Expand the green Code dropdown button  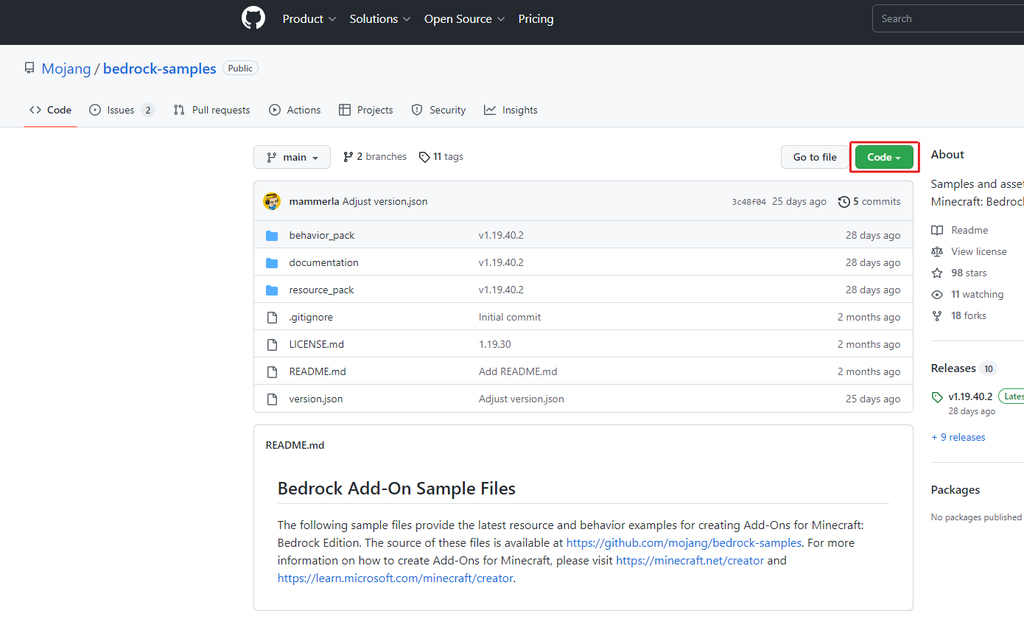pos(884,158)
